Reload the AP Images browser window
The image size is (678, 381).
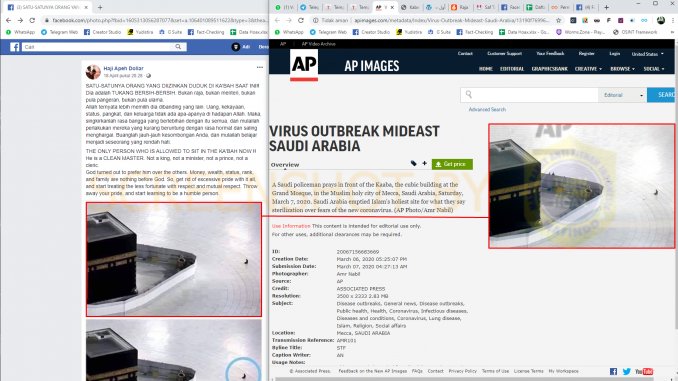pyautogui.click(x=301, y=20)
